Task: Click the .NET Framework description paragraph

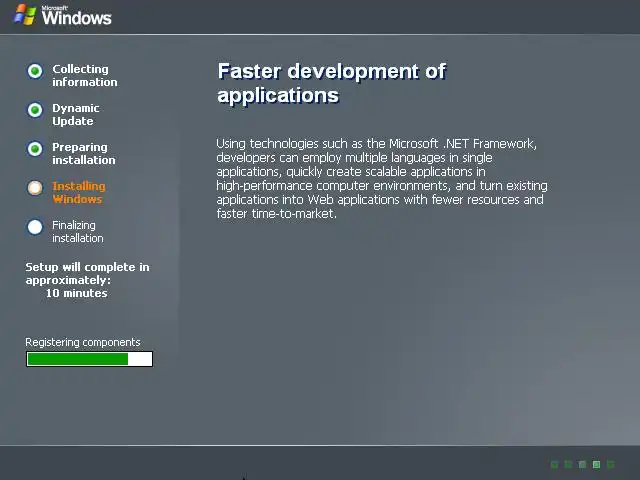Action: click(x=382, y=178)
